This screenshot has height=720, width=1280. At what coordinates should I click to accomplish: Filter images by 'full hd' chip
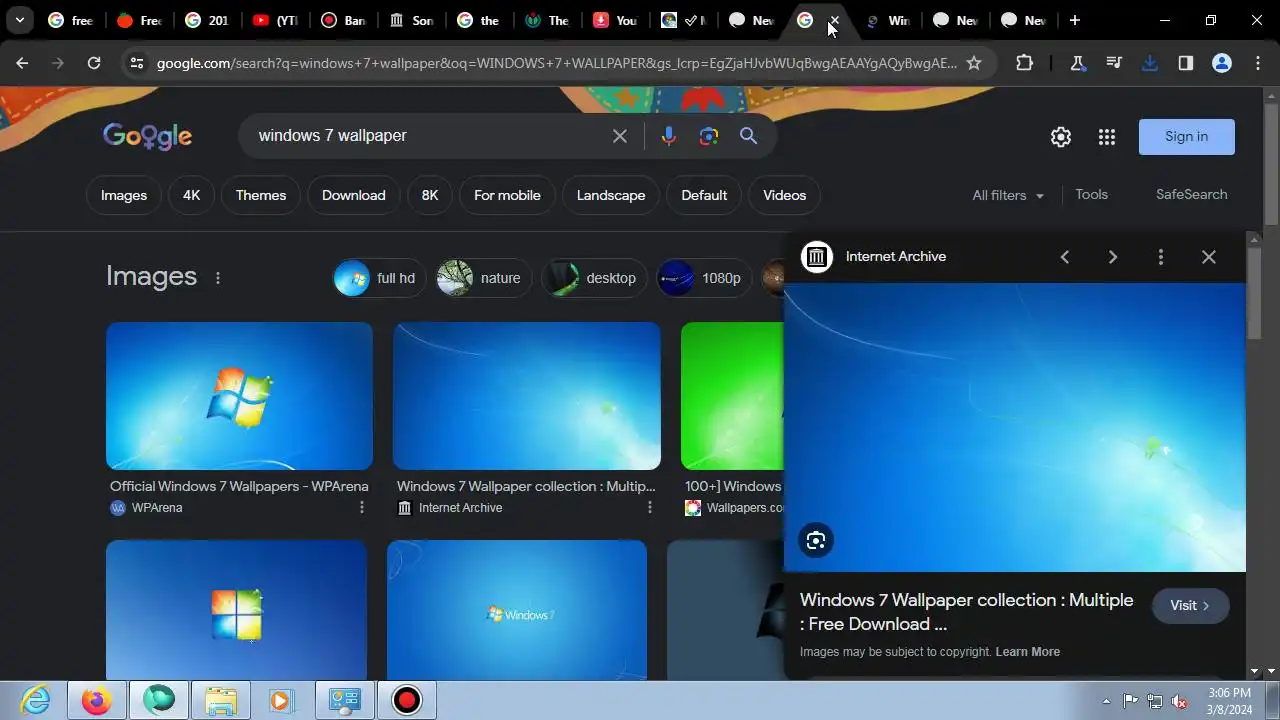point(379,278)
